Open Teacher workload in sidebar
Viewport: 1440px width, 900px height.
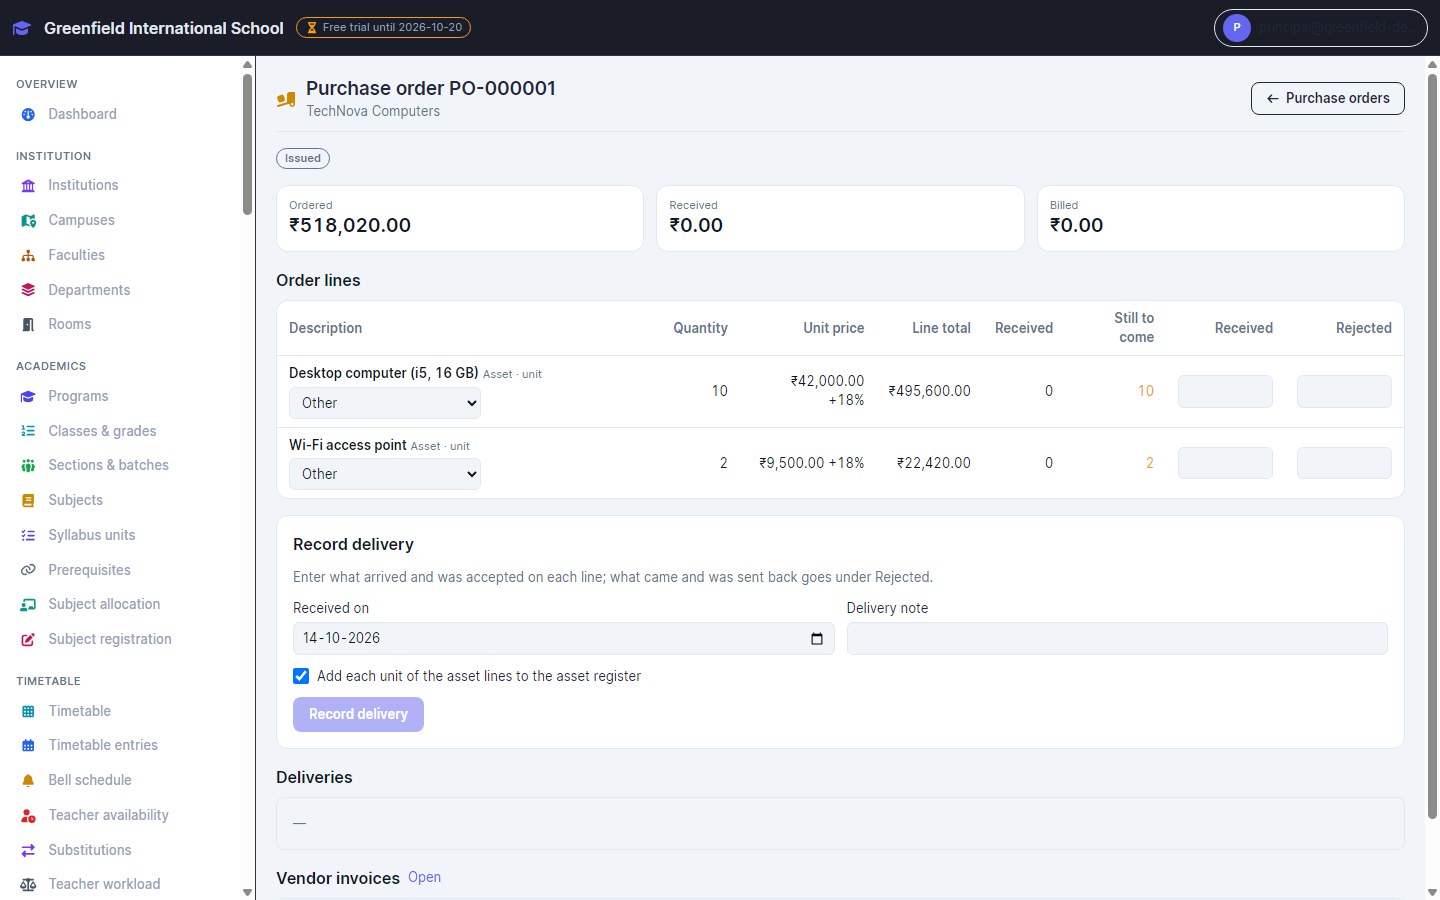(x=104, y=884)
